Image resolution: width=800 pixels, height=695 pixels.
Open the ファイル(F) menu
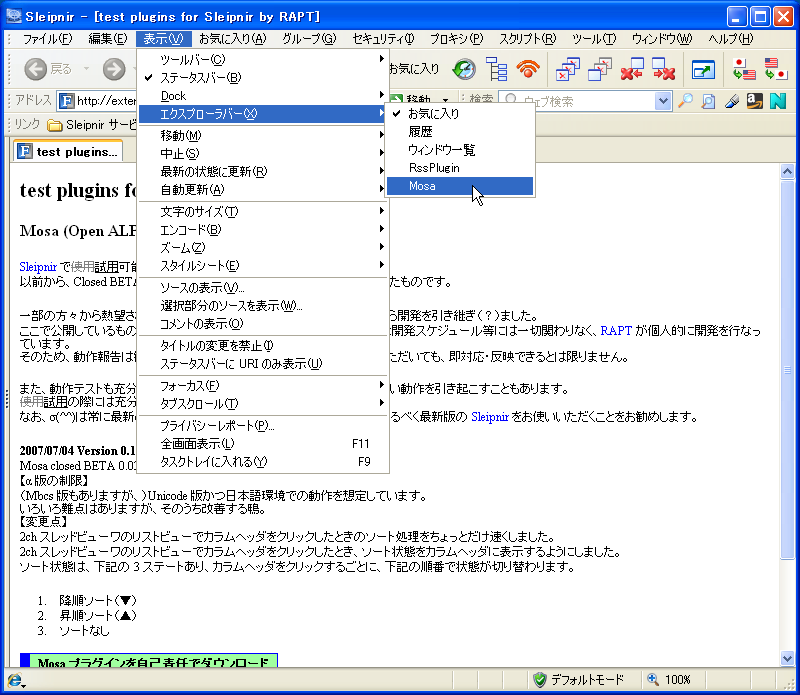[47, 39]
